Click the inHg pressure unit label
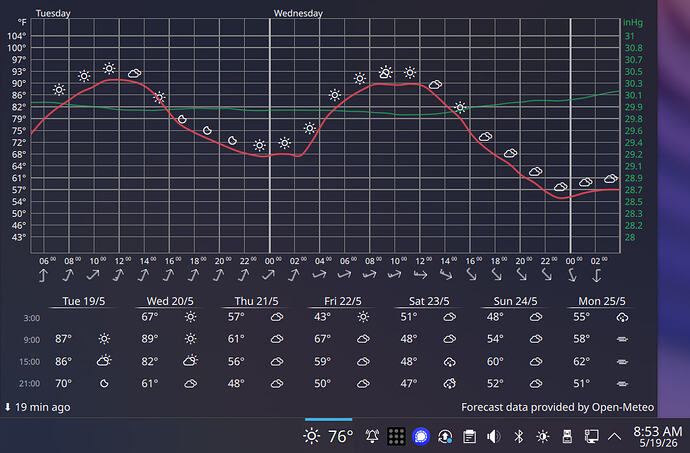This screenshot has width=690, height=453. tap(633, 22)
